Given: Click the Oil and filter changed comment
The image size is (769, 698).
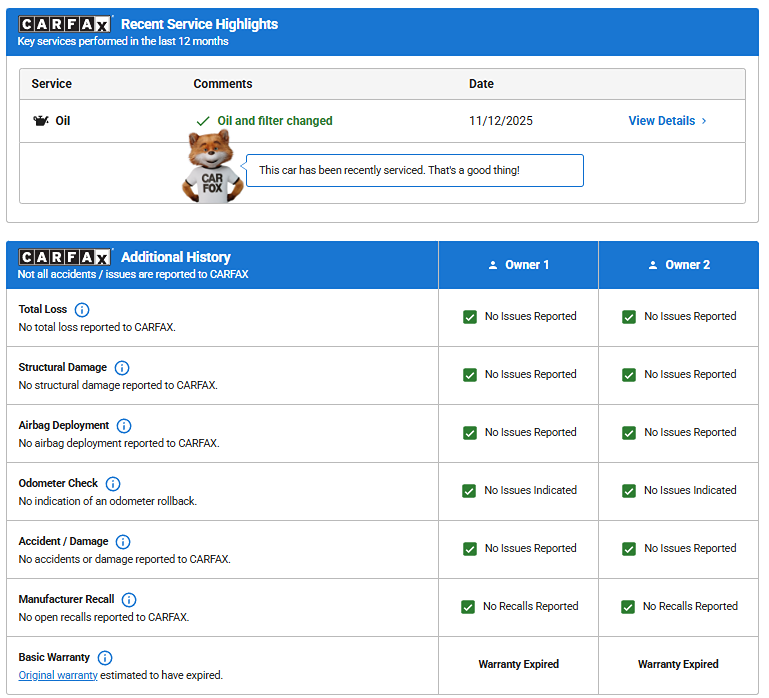Looking at the screenshot, I should [274, 121].
